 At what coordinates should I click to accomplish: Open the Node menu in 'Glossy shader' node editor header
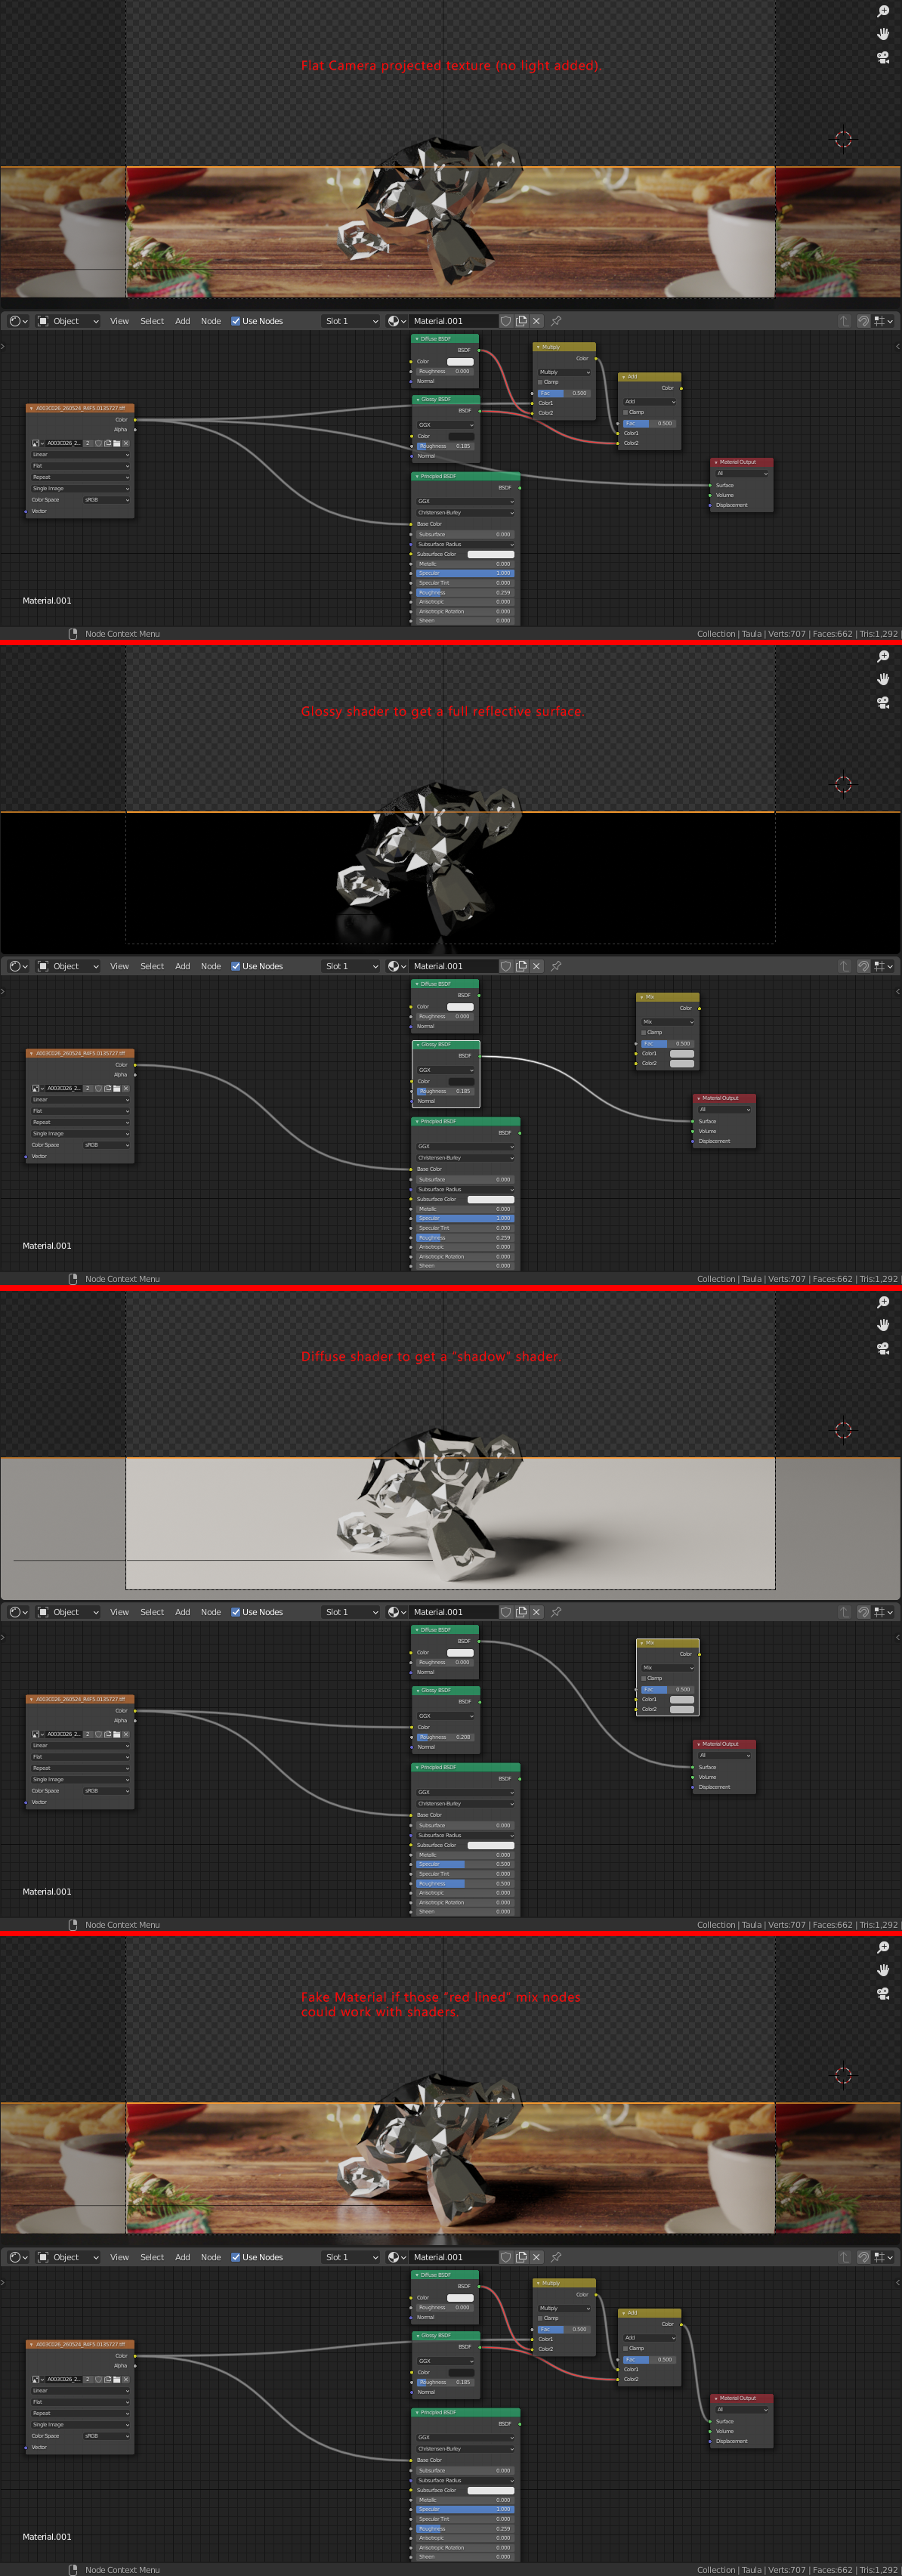210,966
